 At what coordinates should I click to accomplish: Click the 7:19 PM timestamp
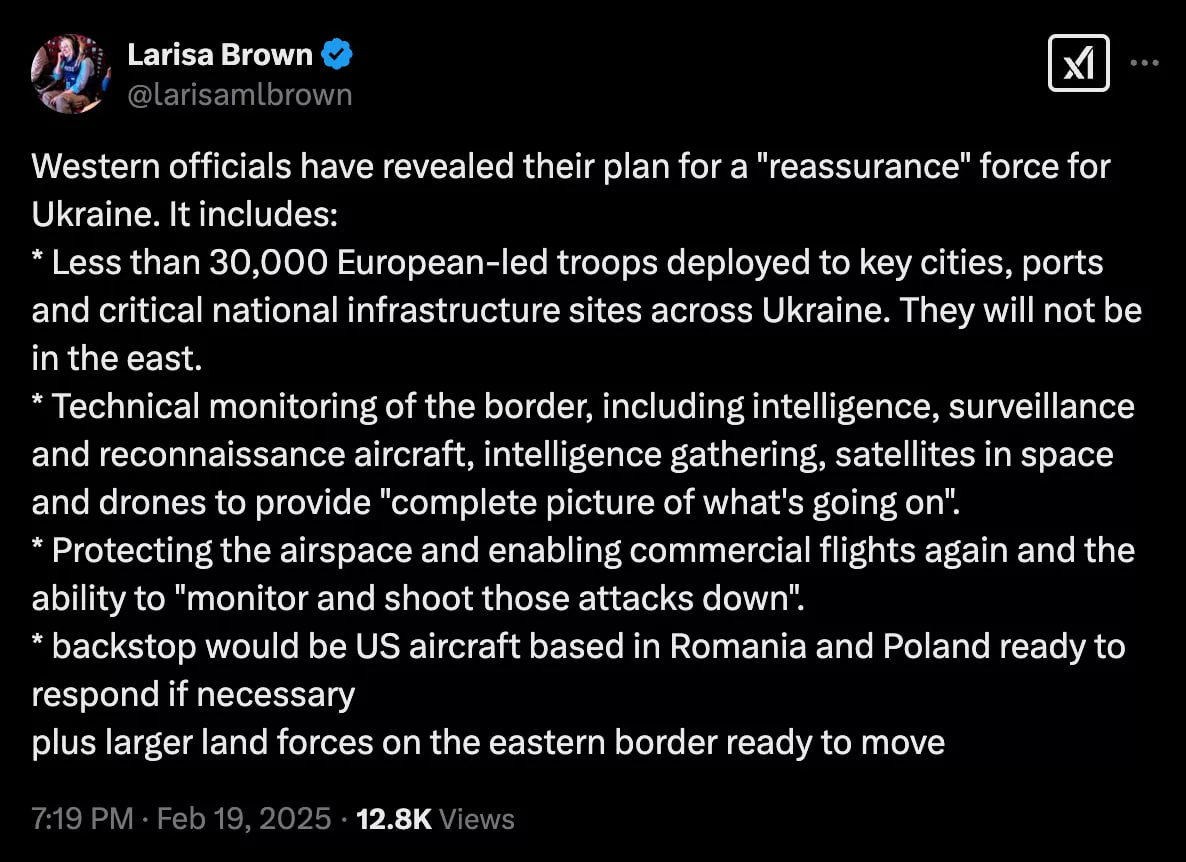[82, 819]
